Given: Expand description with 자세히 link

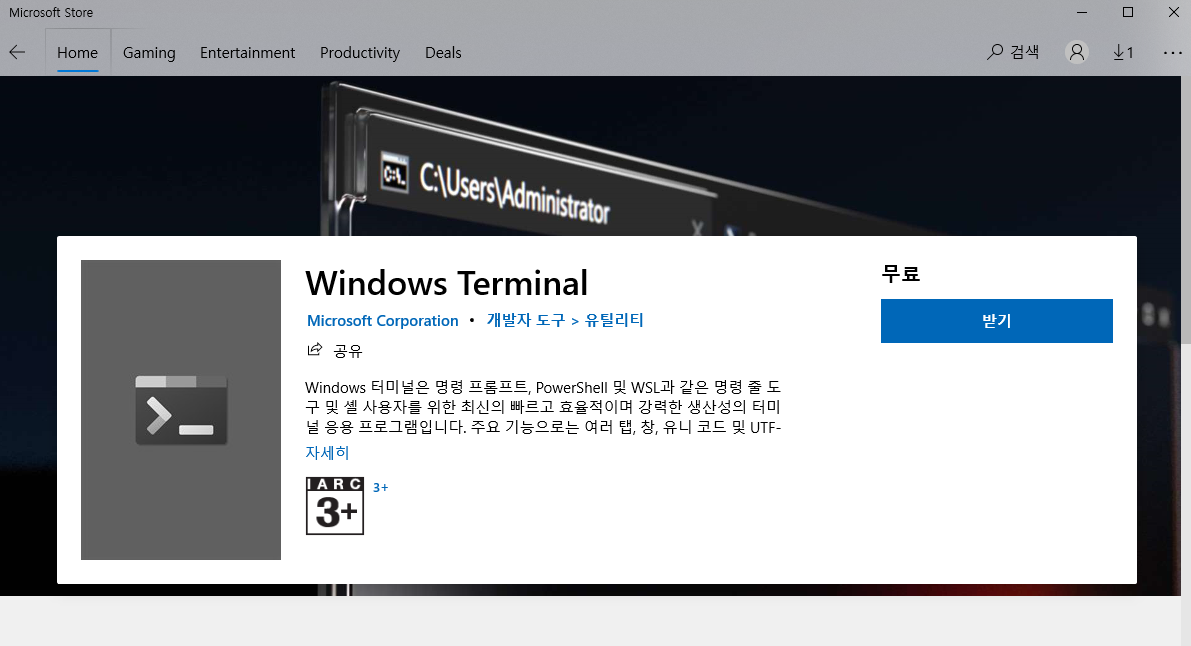Looking at the screenshot, I should click(327, 452).
